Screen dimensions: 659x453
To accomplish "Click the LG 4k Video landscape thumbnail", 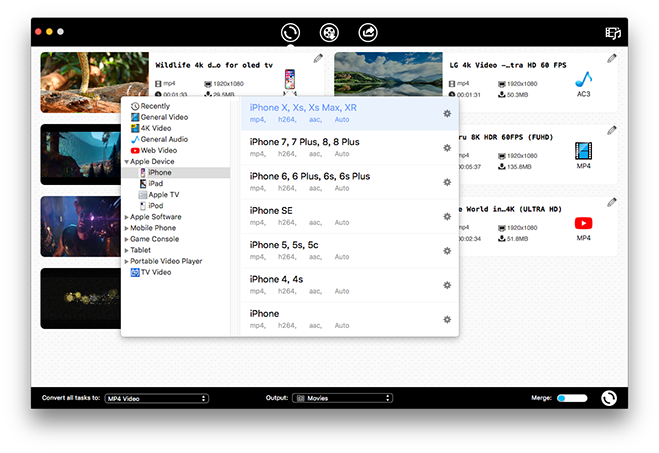I will click(388, 74).
